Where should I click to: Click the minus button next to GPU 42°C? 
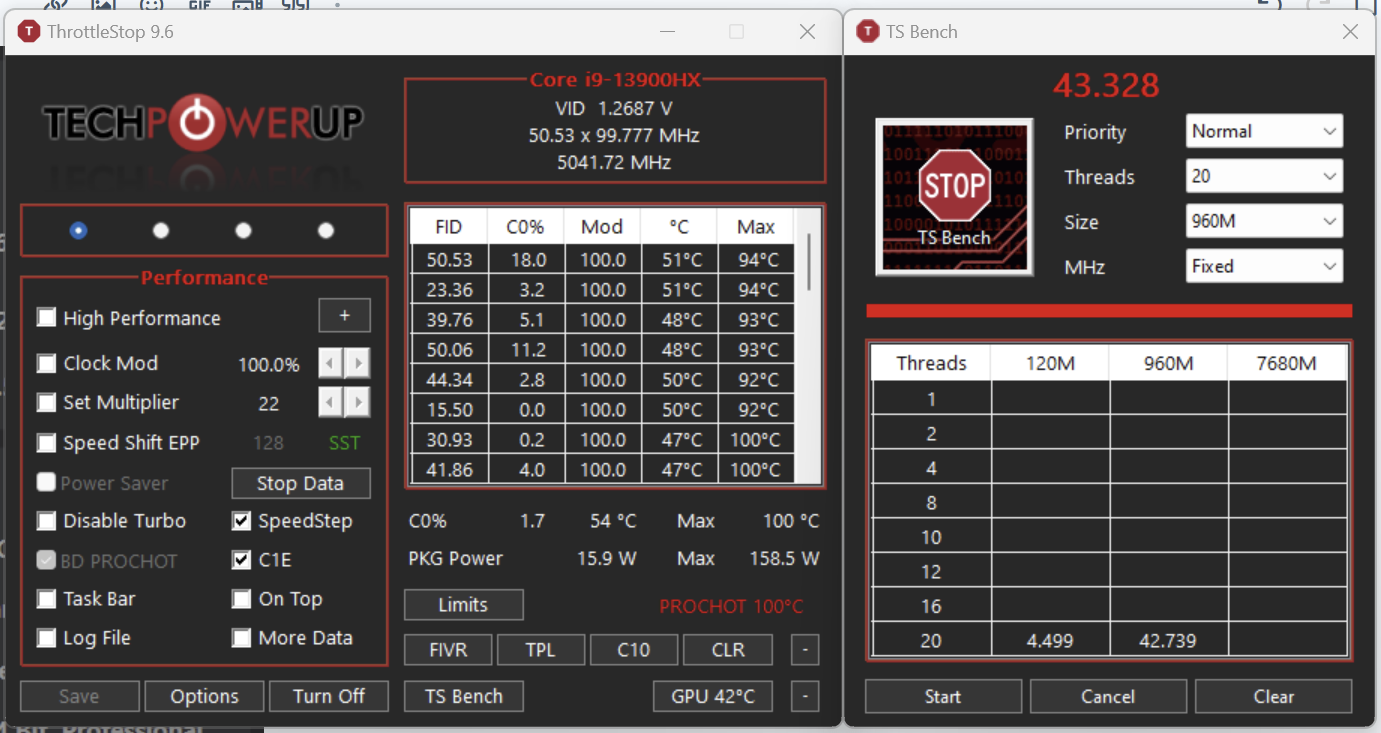pos(805,696)
